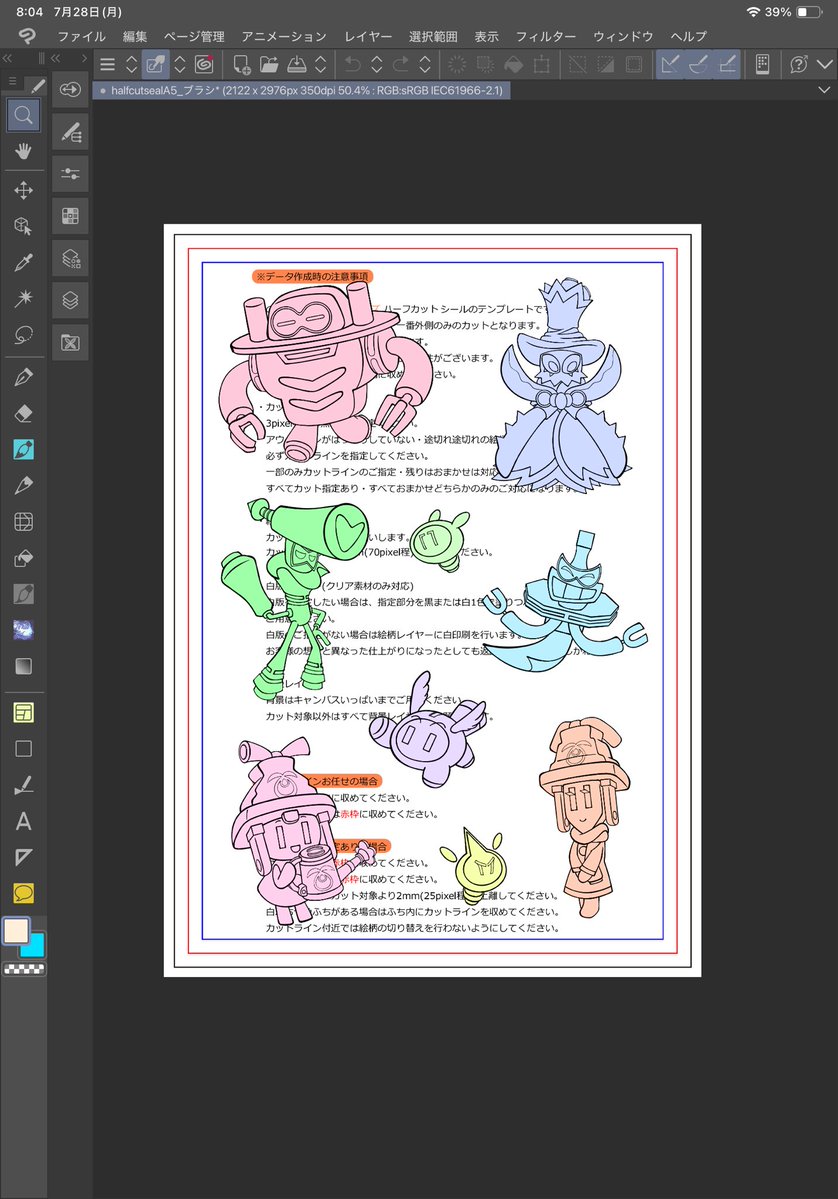Open the 編集 menu
The image size is (838, 1199).
point(135,37)
